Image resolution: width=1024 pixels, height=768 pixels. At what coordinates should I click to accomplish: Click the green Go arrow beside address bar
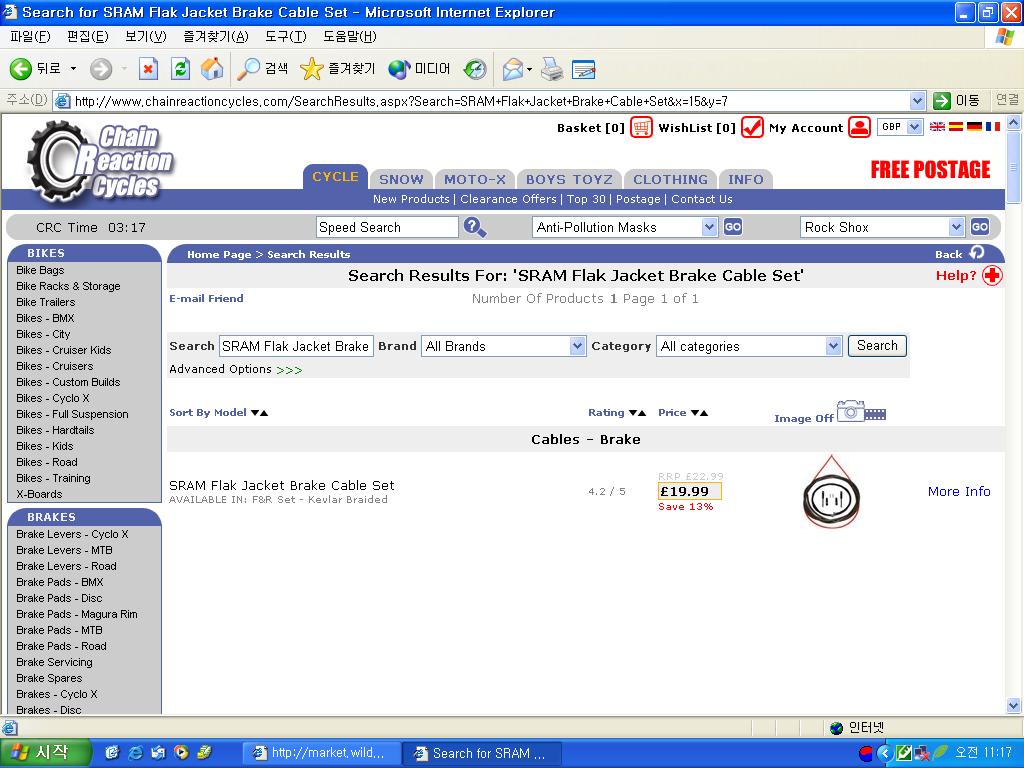click(x=942, y=101)
